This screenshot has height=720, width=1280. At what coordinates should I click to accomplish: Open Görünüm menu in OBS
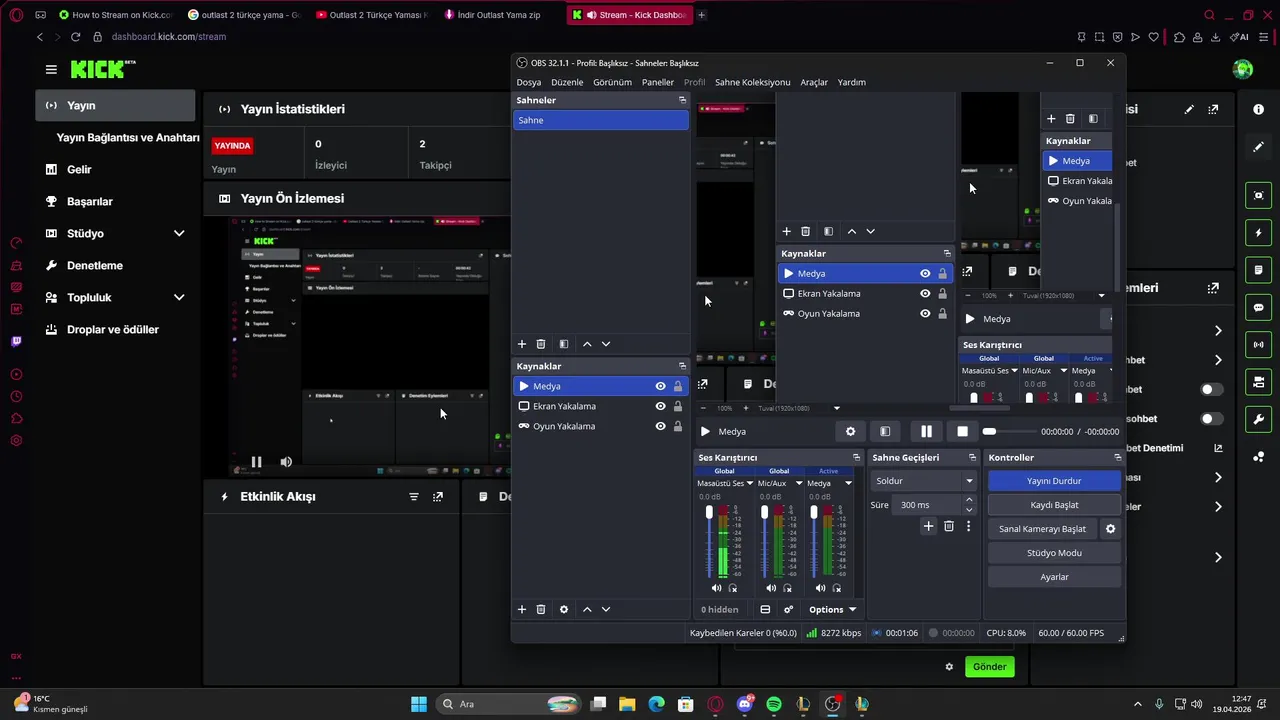(612, 82)
